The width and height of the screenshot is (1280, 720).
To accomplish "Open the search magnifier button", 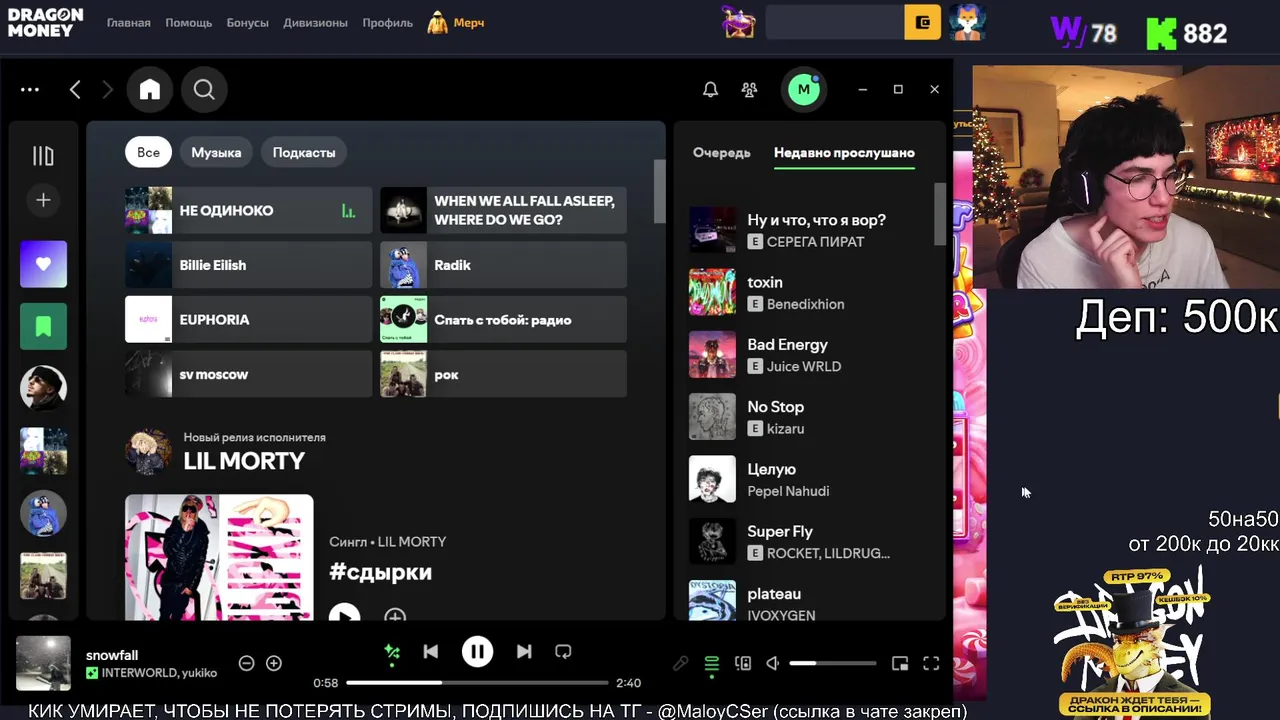I will point(204,90).
